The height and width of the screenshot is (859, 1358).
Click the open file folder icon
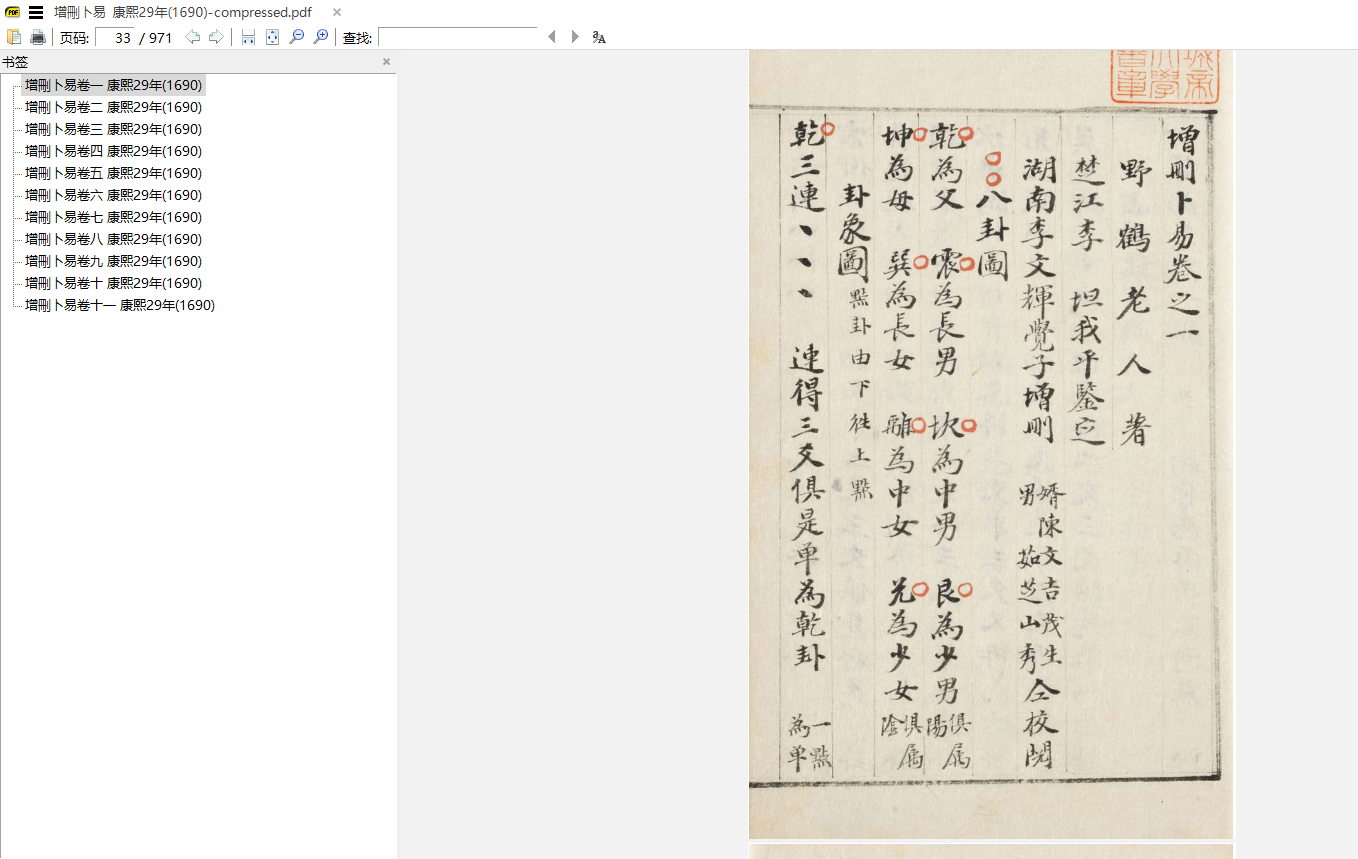[14, 37]
